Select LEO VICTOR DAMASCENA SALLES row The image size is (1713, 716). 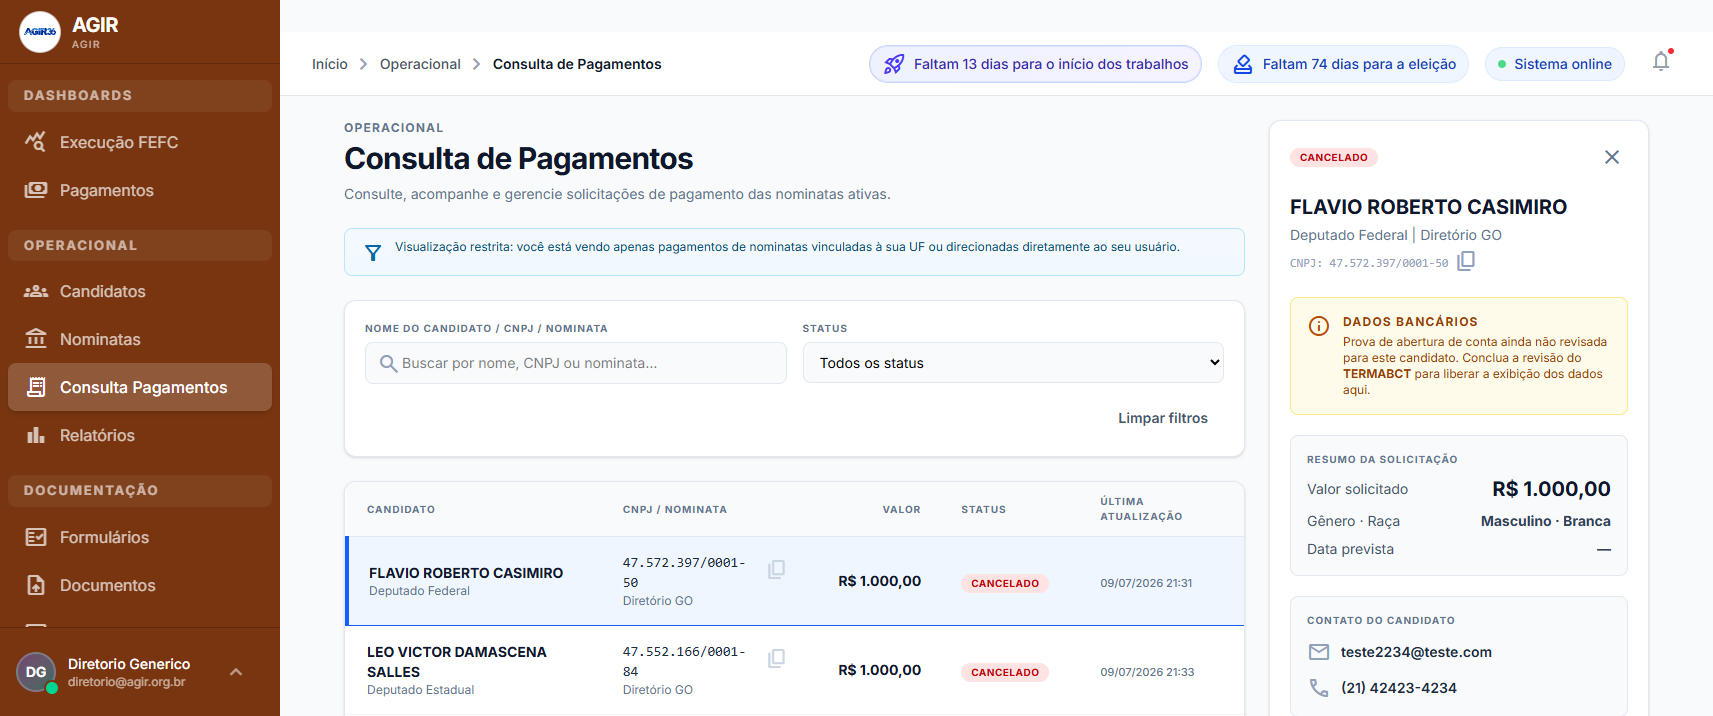tap(795, 670)
